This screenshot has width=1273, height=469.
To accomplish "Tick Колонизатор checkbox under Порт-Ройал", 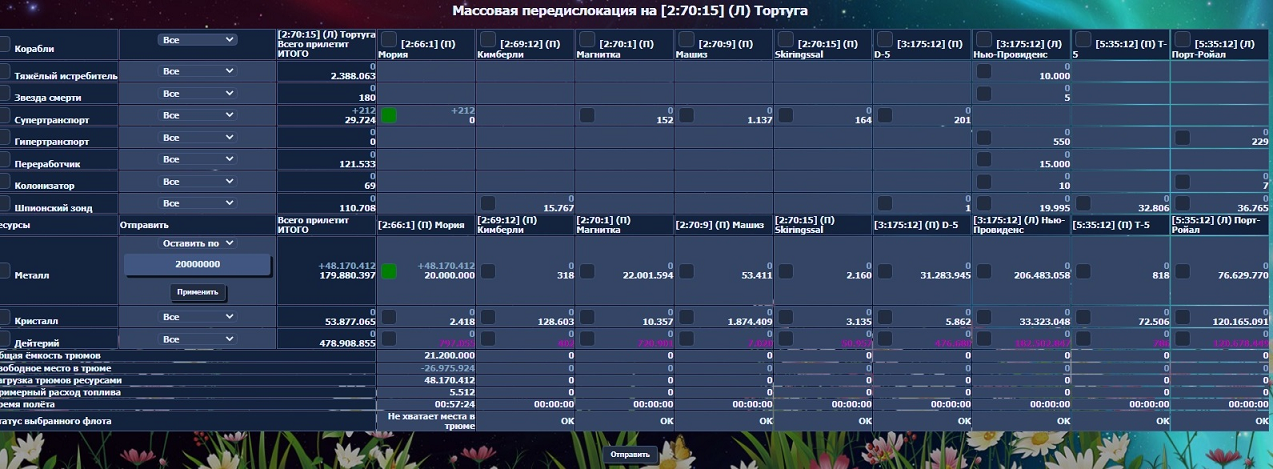I will 1182,181.
